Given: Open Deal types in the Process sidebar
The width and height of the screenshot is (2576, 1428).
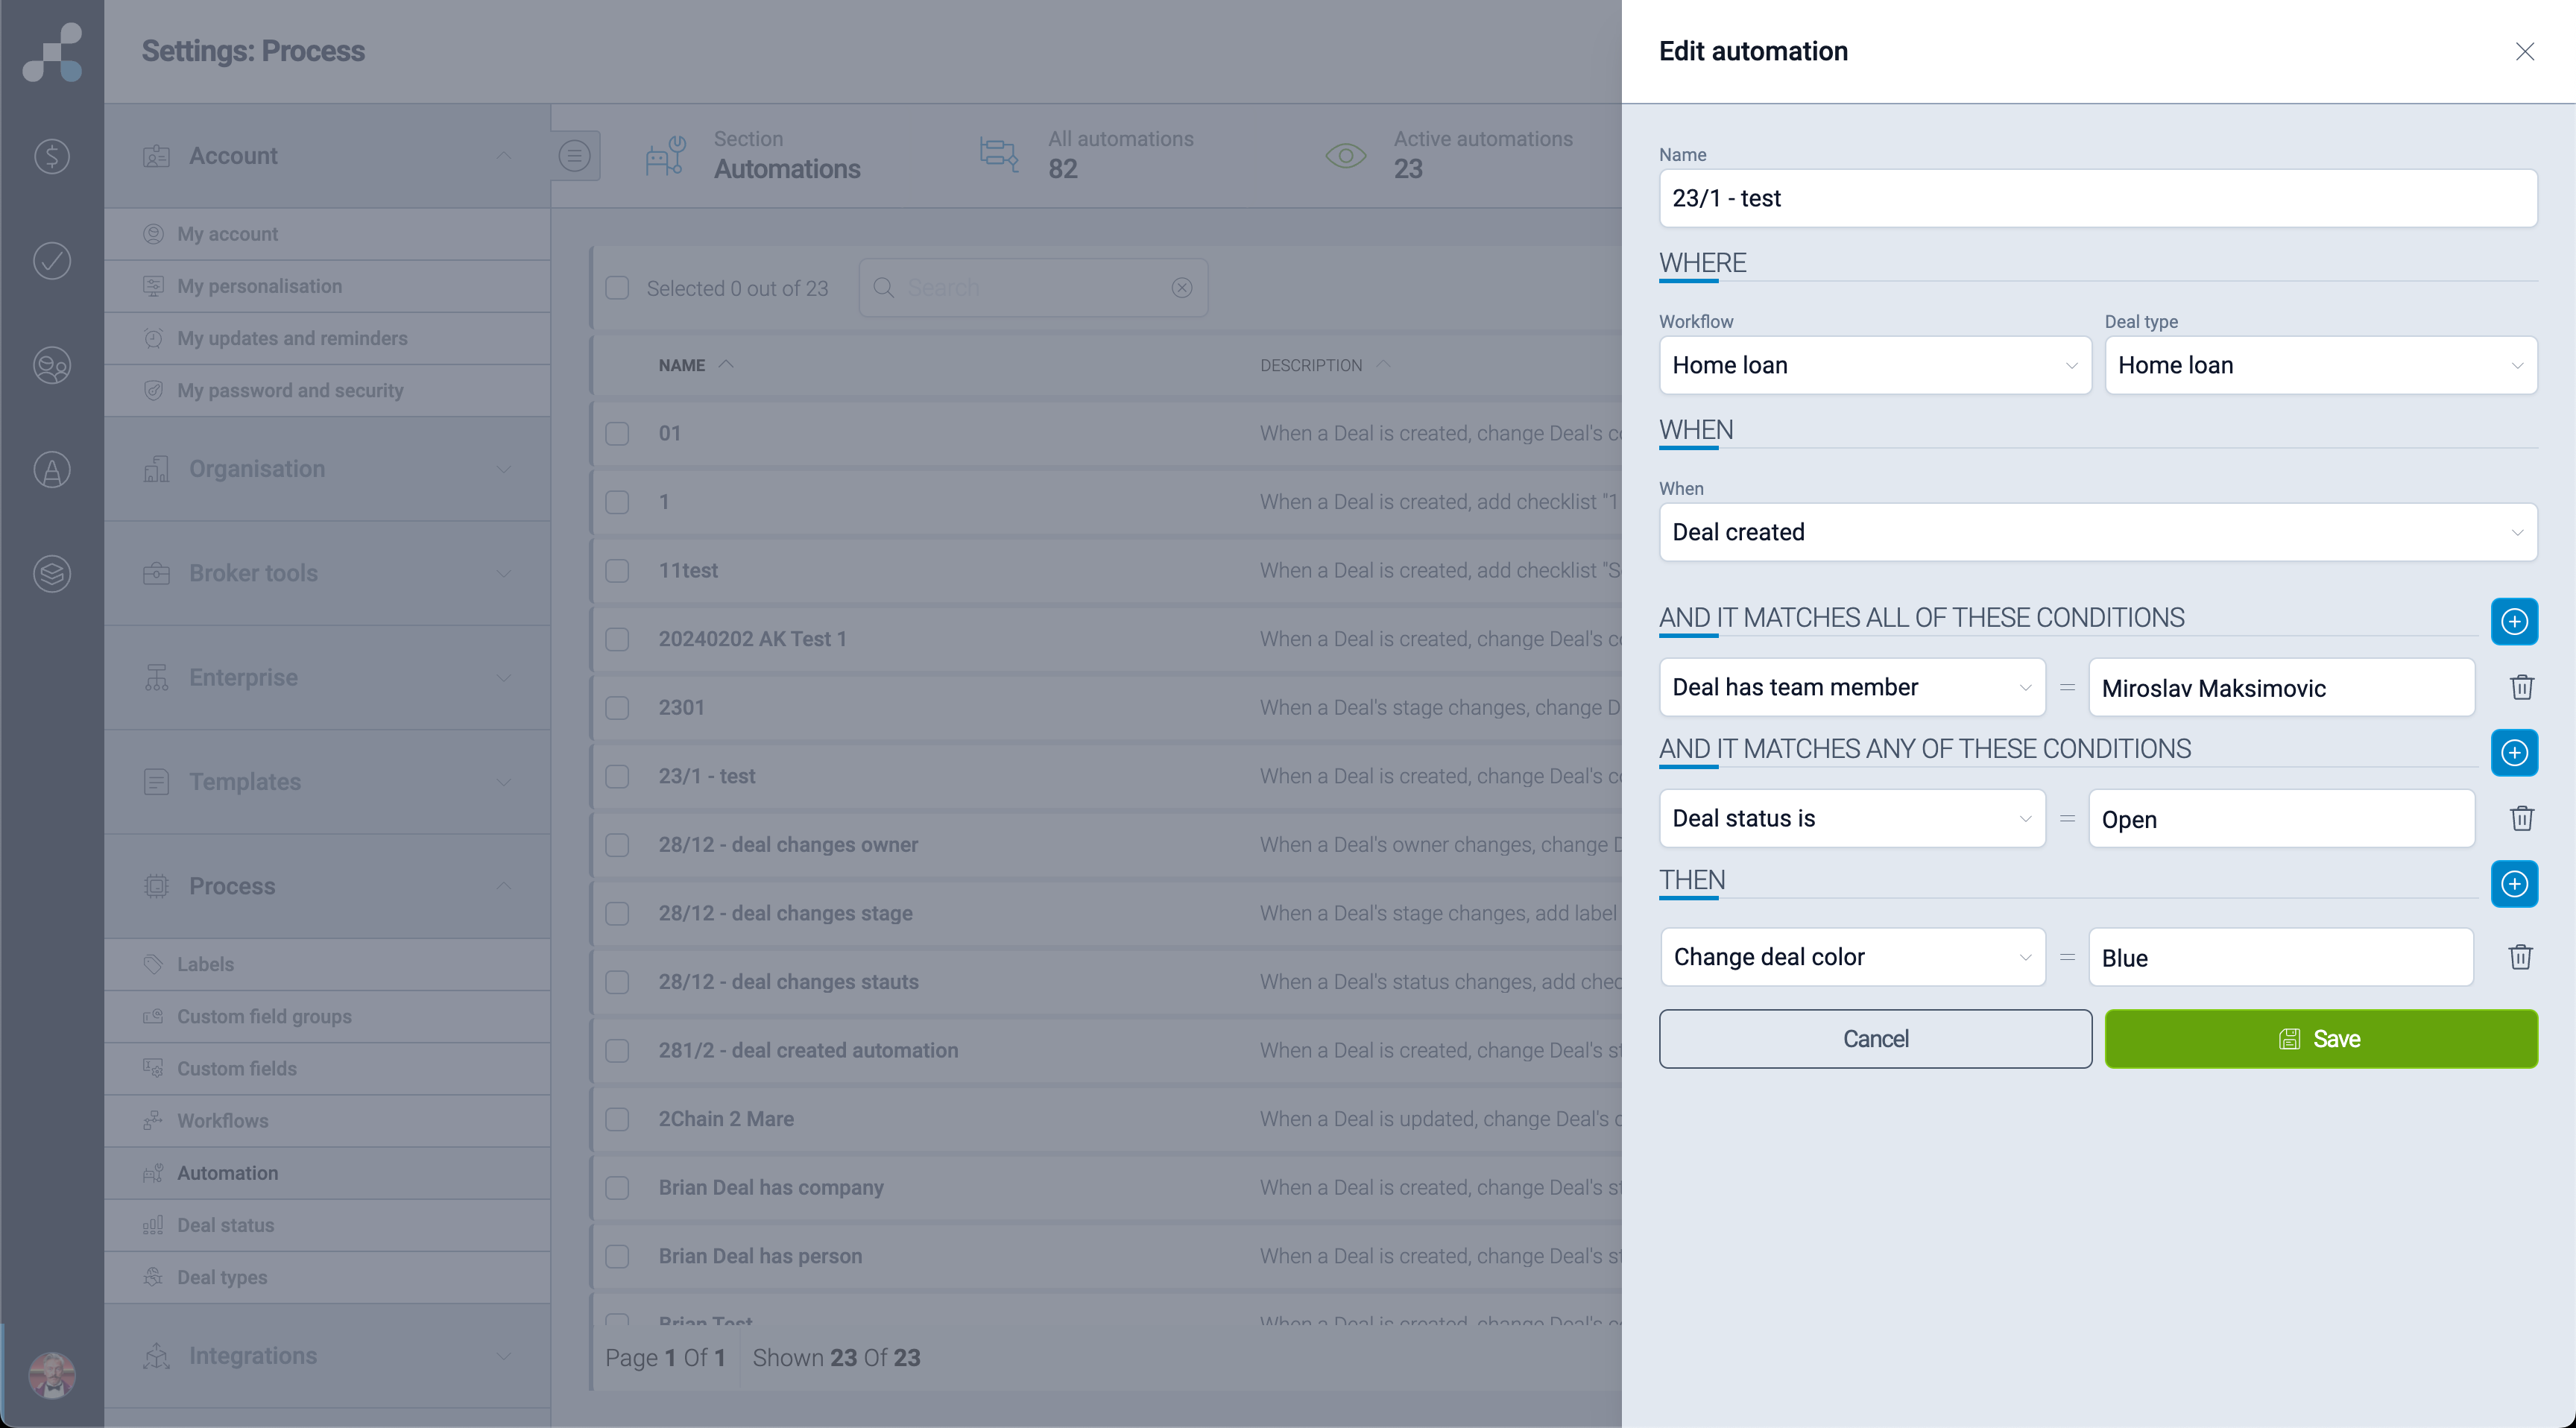Looking at the screenshot, I should point(221,1277).
